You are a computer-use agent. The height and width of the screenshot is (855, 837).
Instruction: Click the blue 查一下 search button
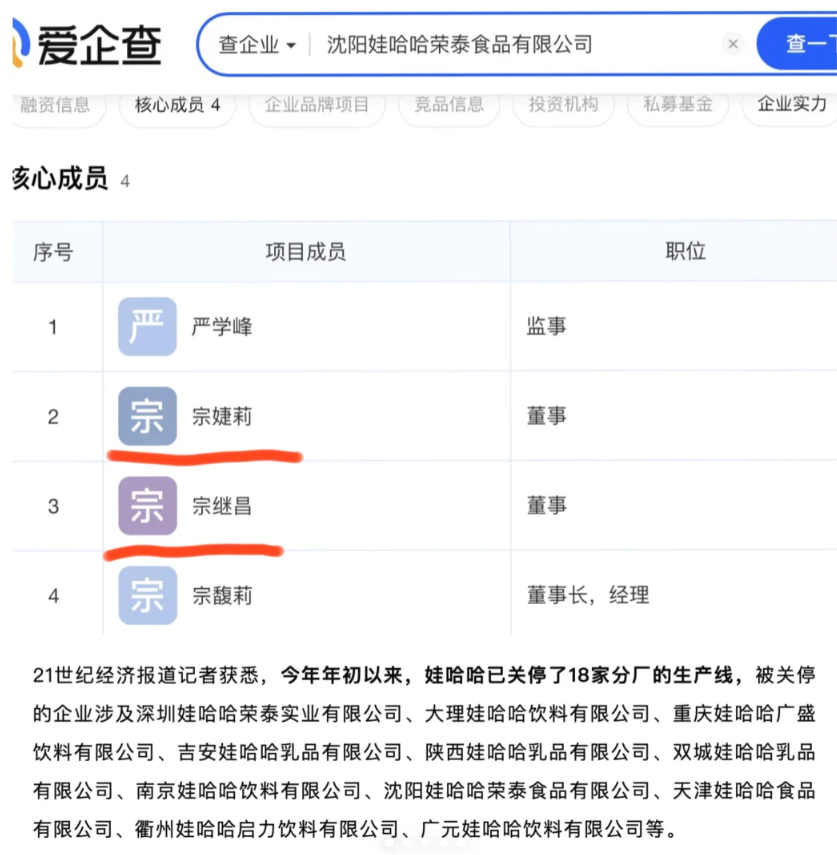(798, 44)
